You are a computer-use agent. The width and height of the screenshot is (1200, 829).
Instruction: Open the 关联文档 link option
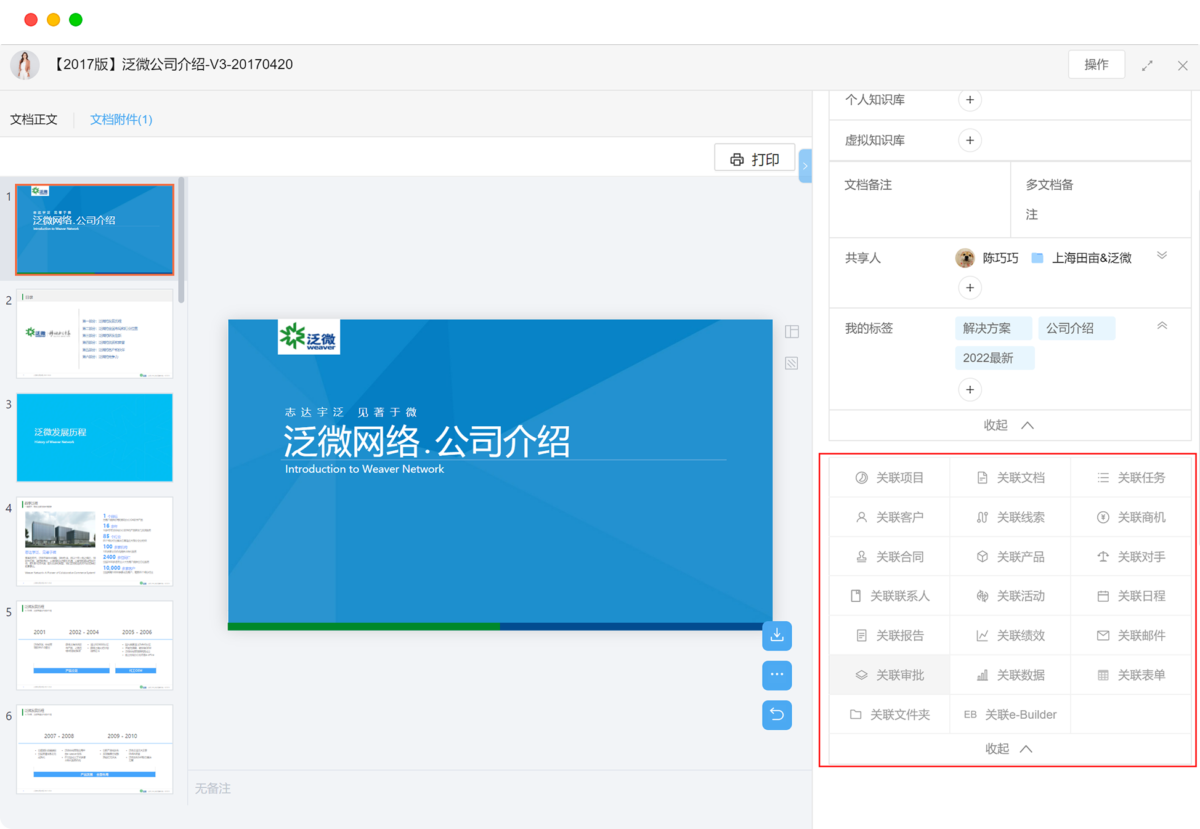[x=1010, y=478]
